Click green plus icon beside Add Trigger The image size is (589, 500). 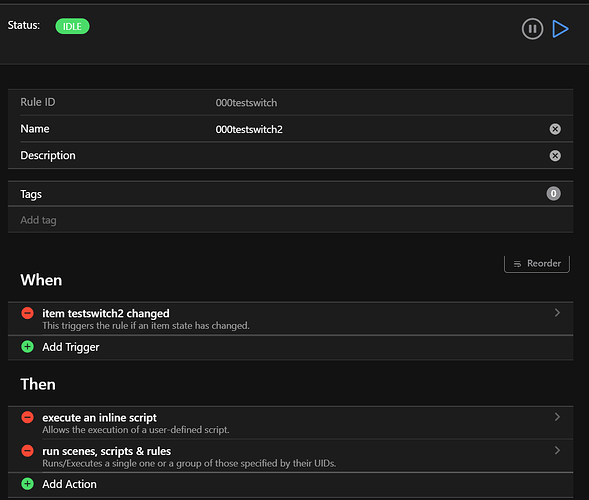27,347
